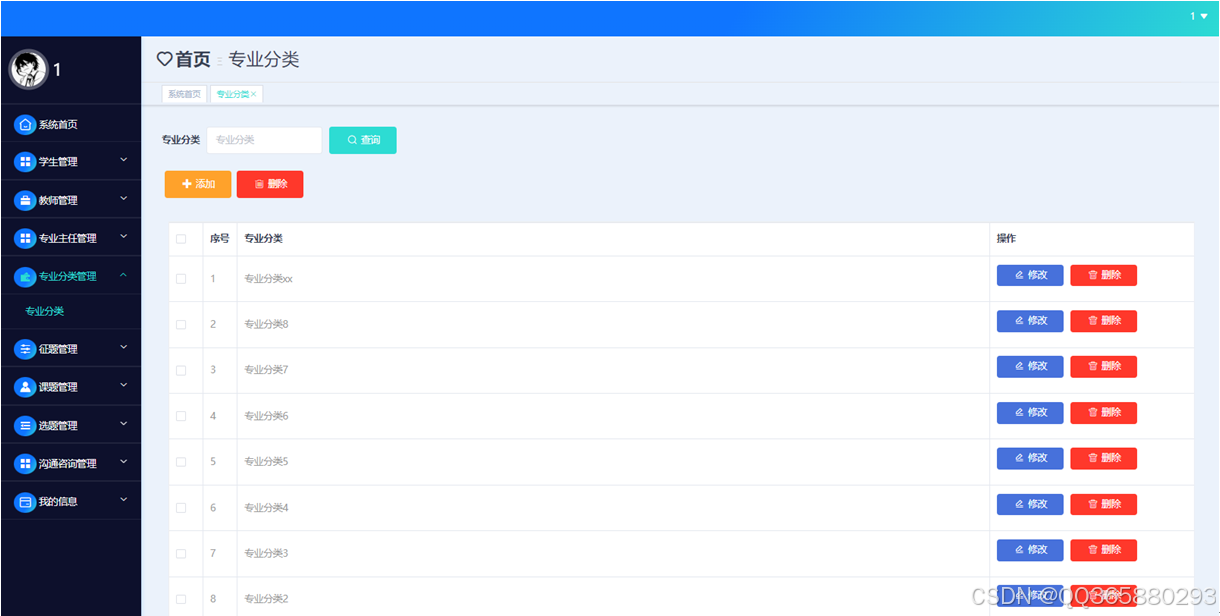Click the 征题管理 sliders icon

[25, 349]
